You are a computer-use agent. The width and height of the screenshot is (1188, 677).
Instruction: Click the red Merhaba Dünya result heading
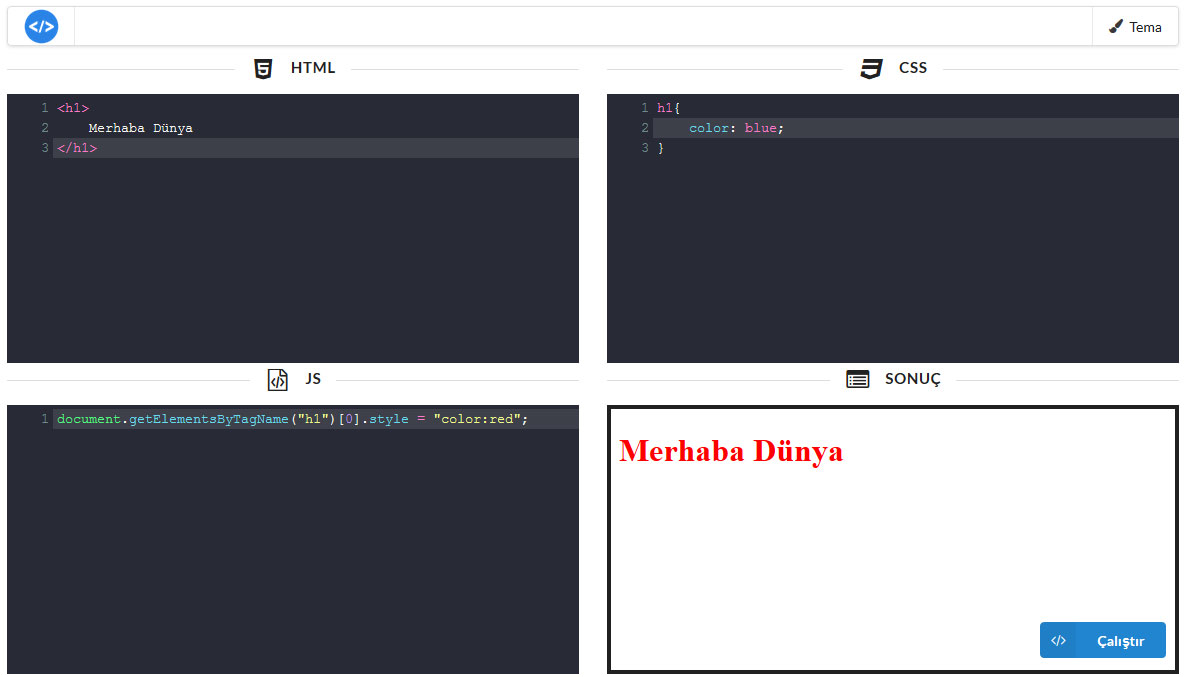pos(731,451)
